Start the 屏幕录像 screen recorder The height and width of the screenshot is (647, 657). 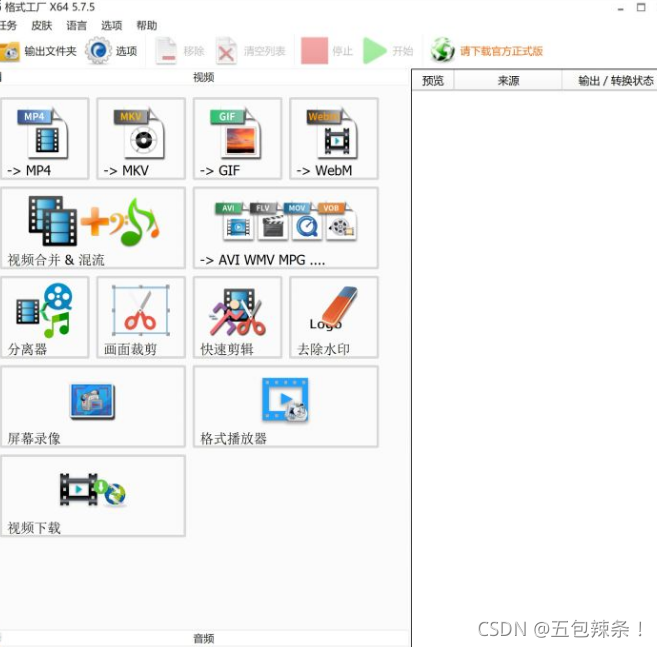93,406
